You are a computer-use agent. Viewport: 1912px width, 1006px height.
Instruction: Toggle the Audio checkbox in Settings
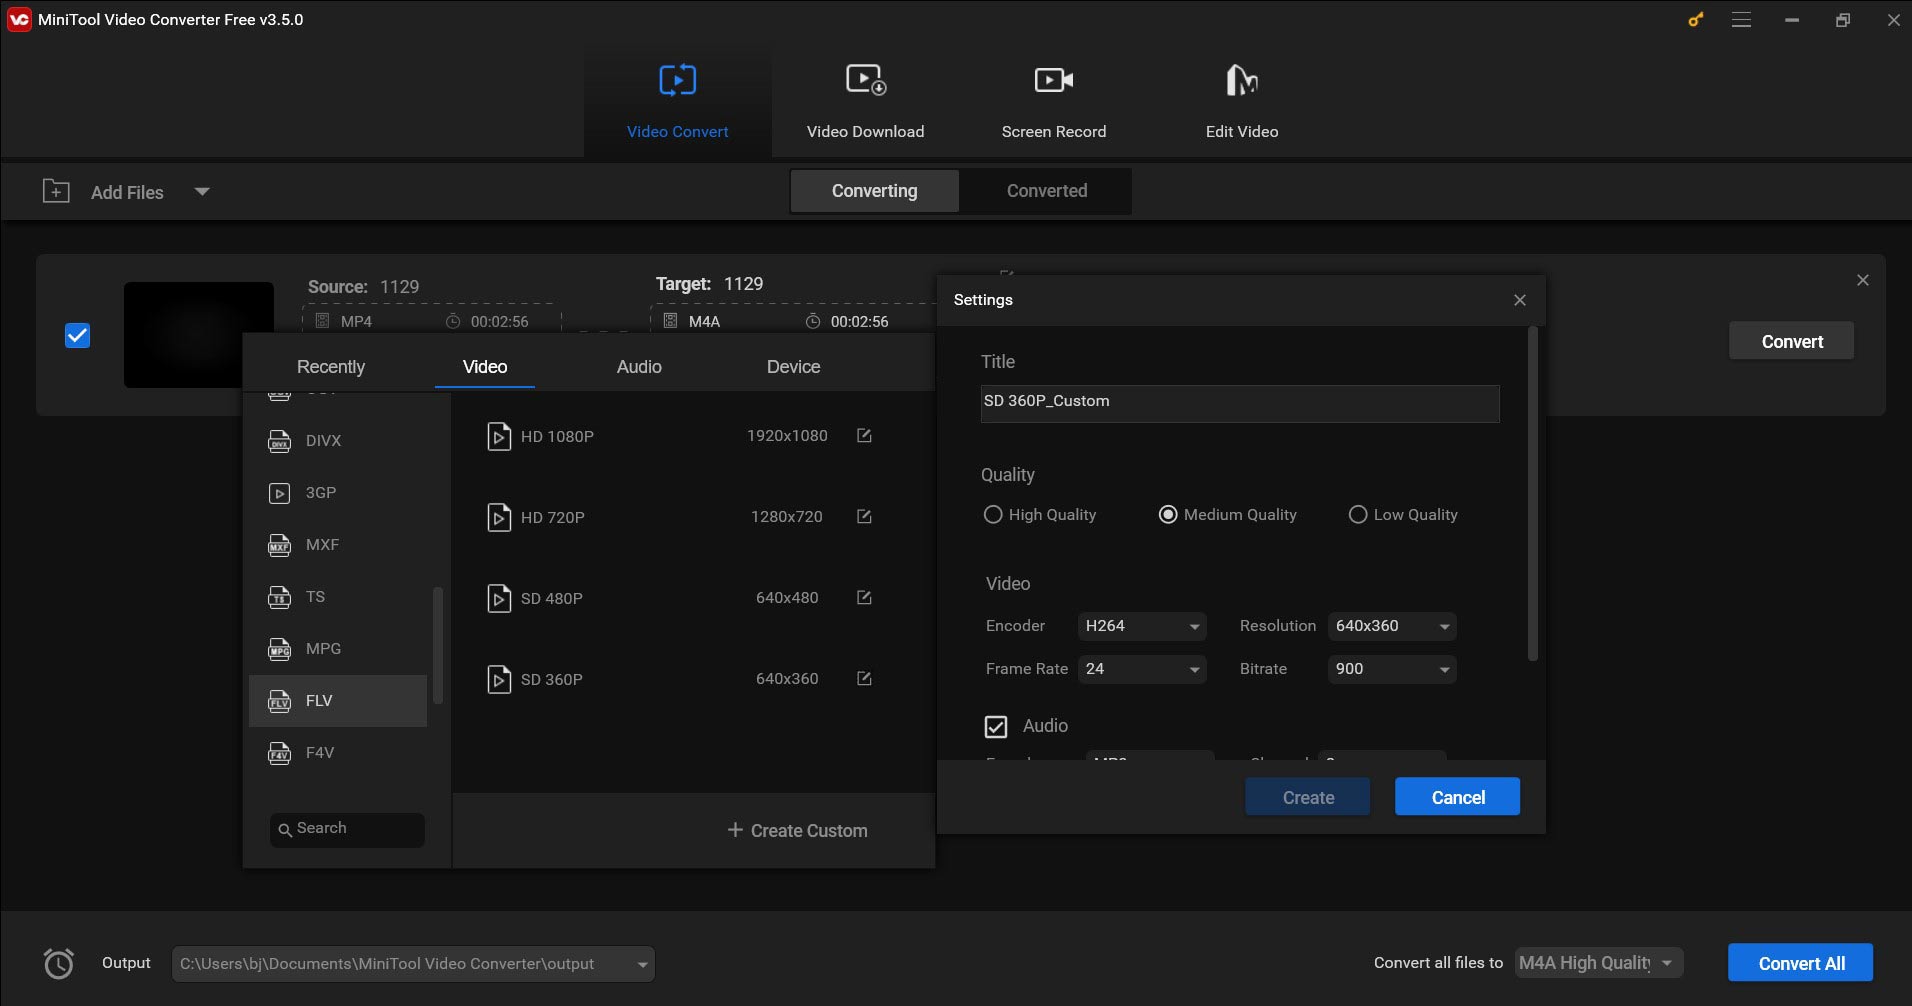tap(996, 727)
